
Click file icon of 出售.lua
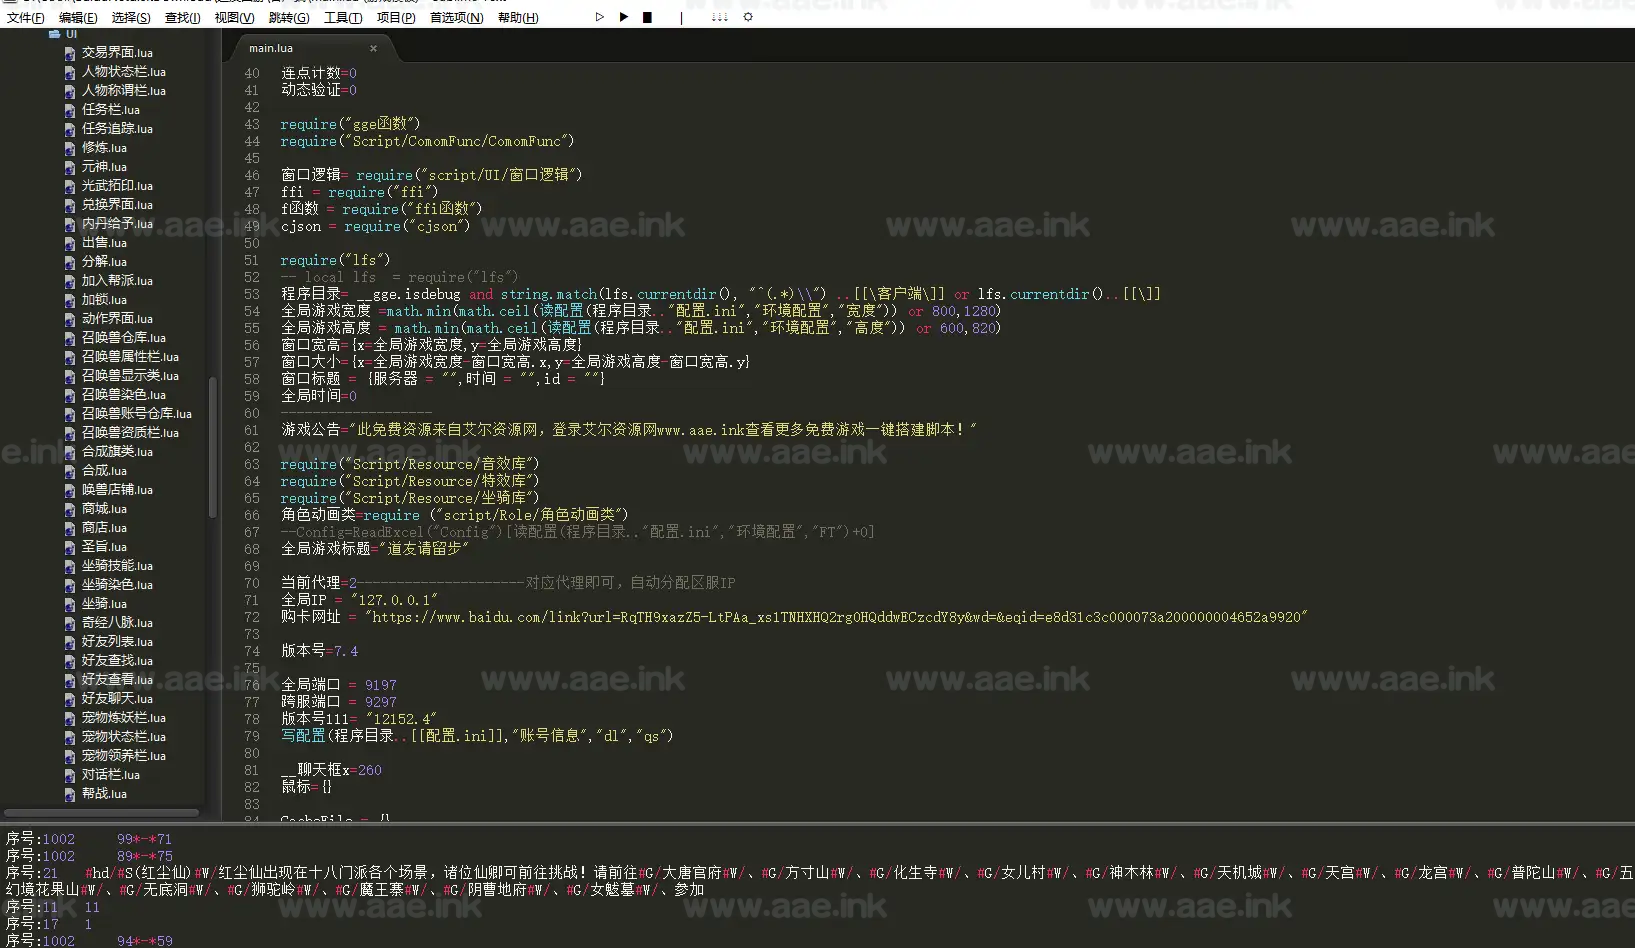[70, 243]
